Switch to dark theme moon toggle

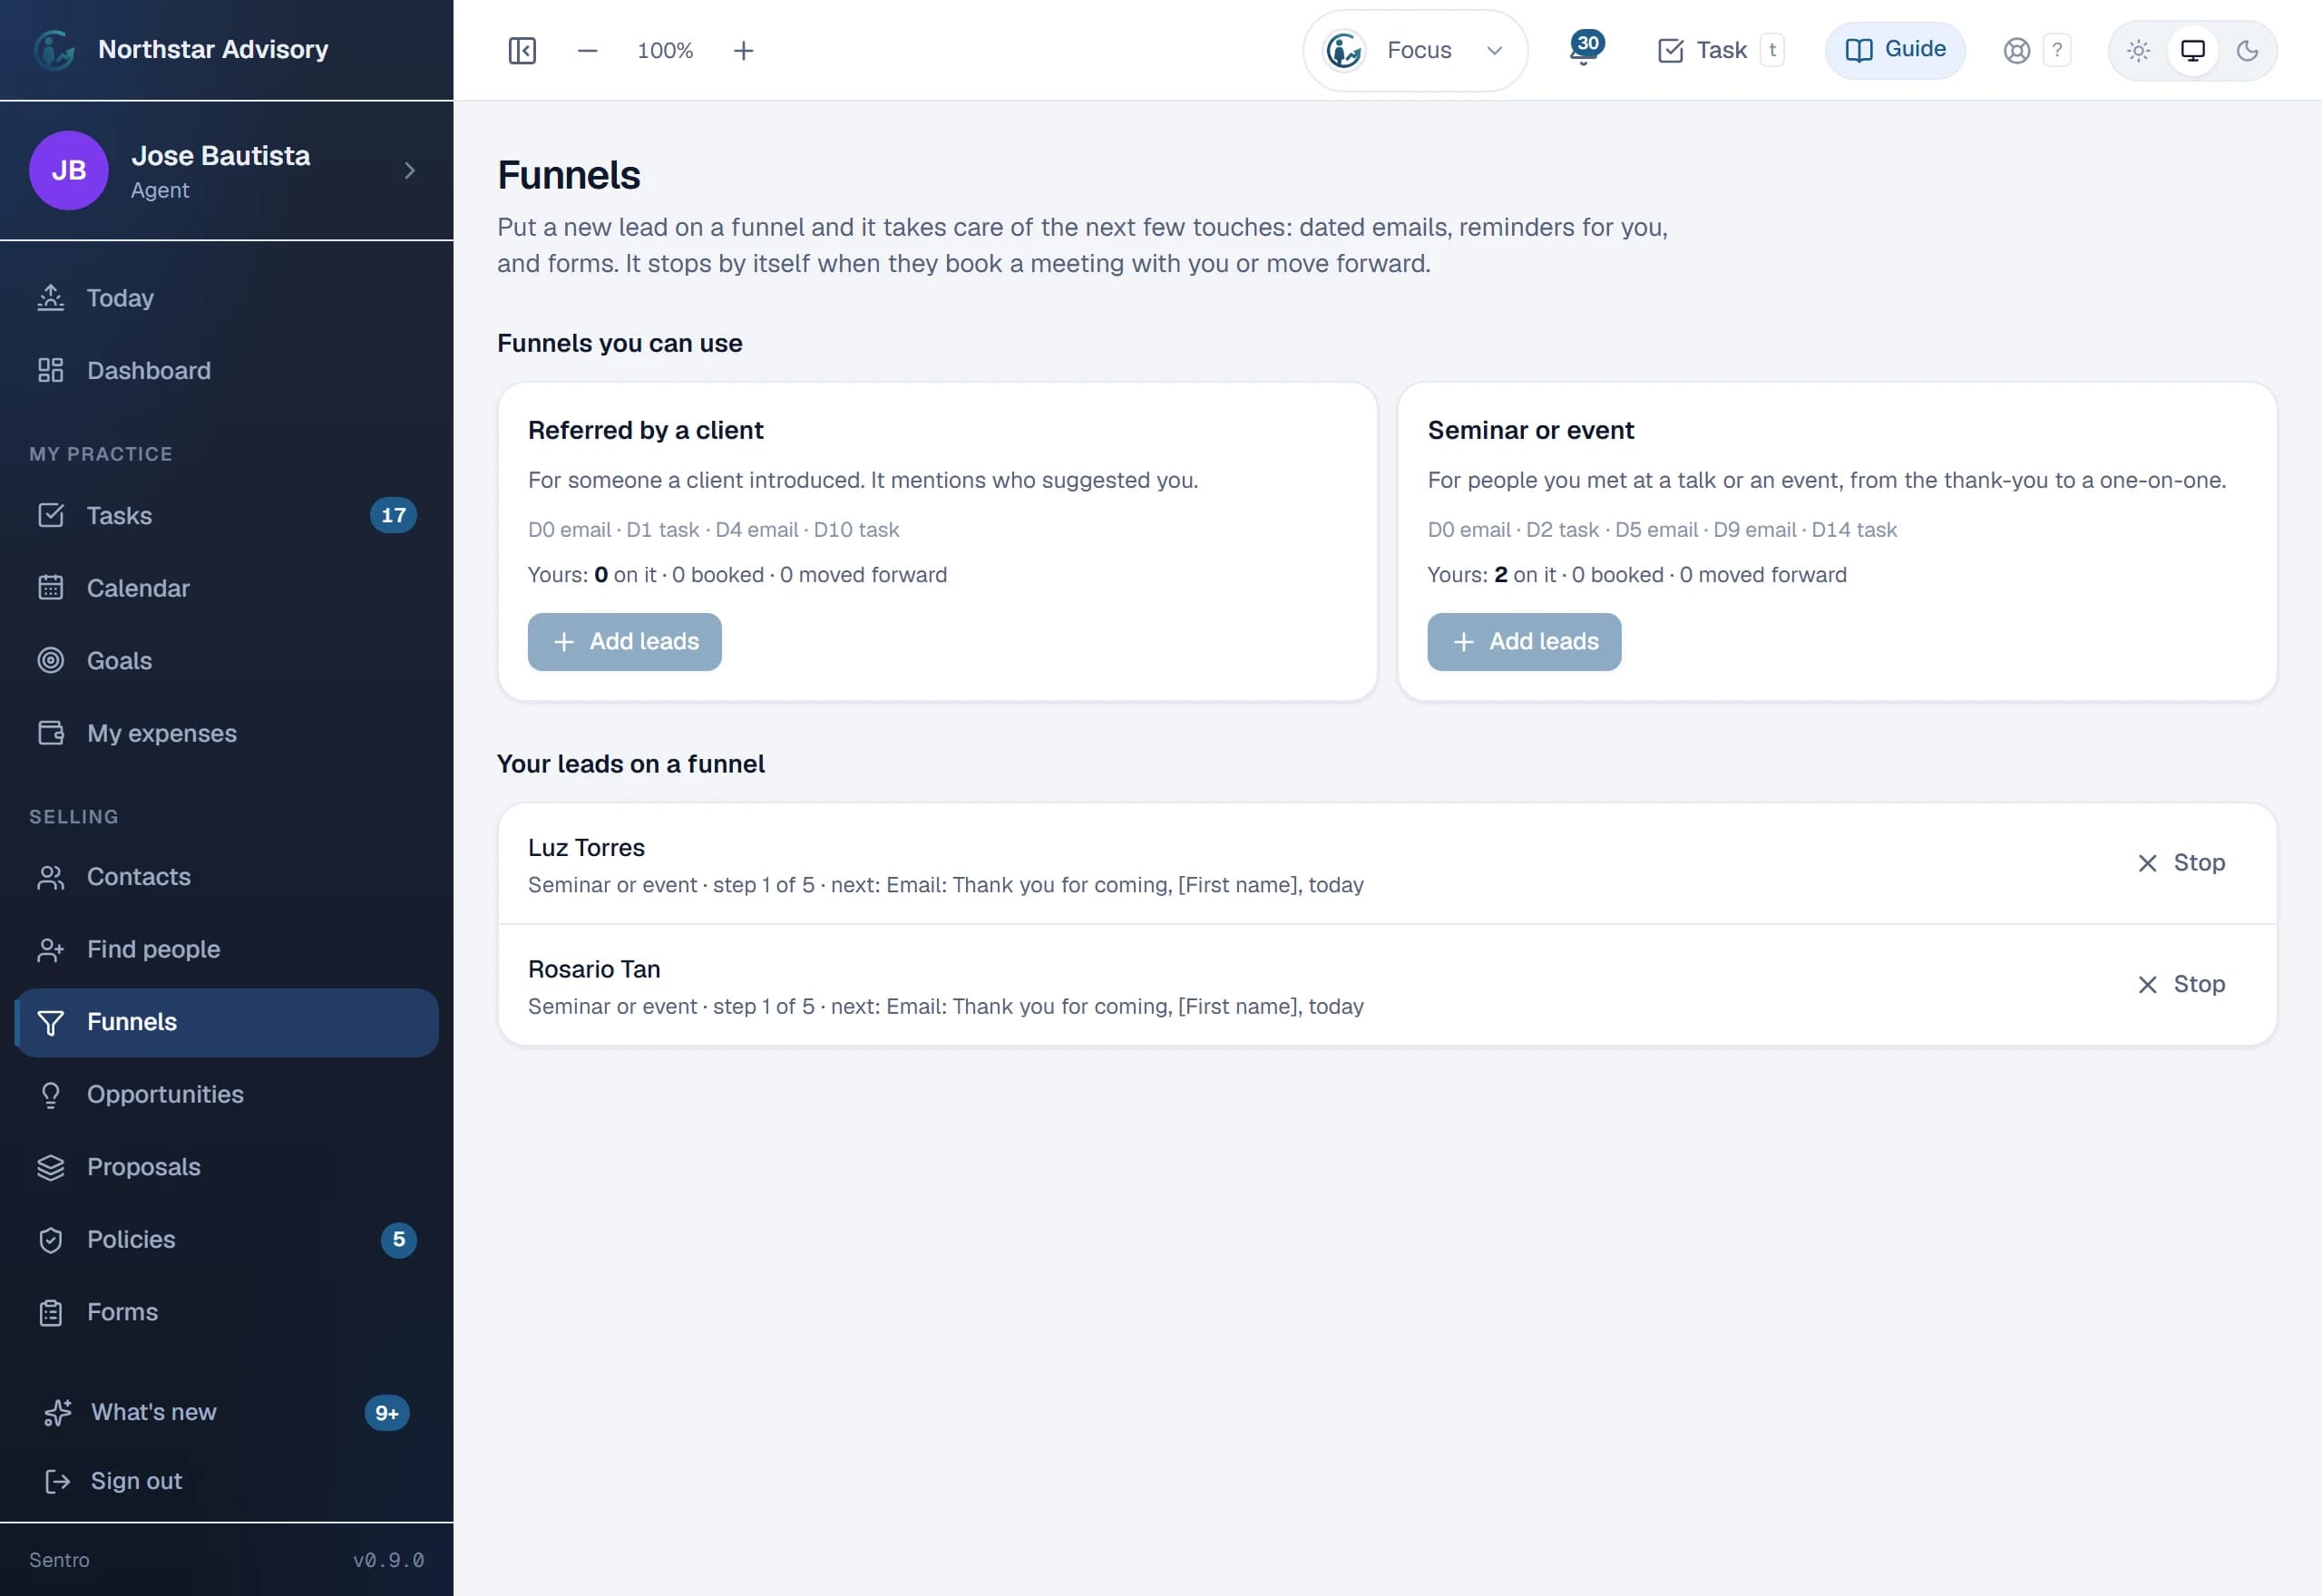(x=2247, y=51)
